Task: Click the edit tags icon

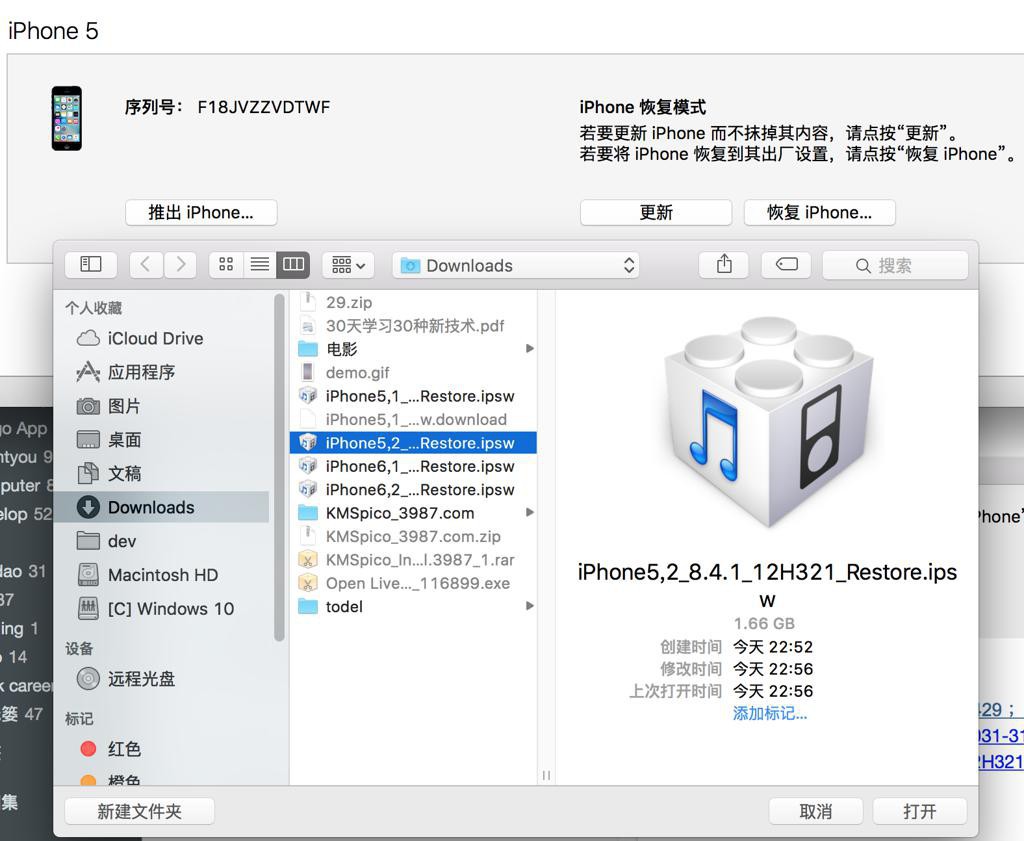Action: 786,264
